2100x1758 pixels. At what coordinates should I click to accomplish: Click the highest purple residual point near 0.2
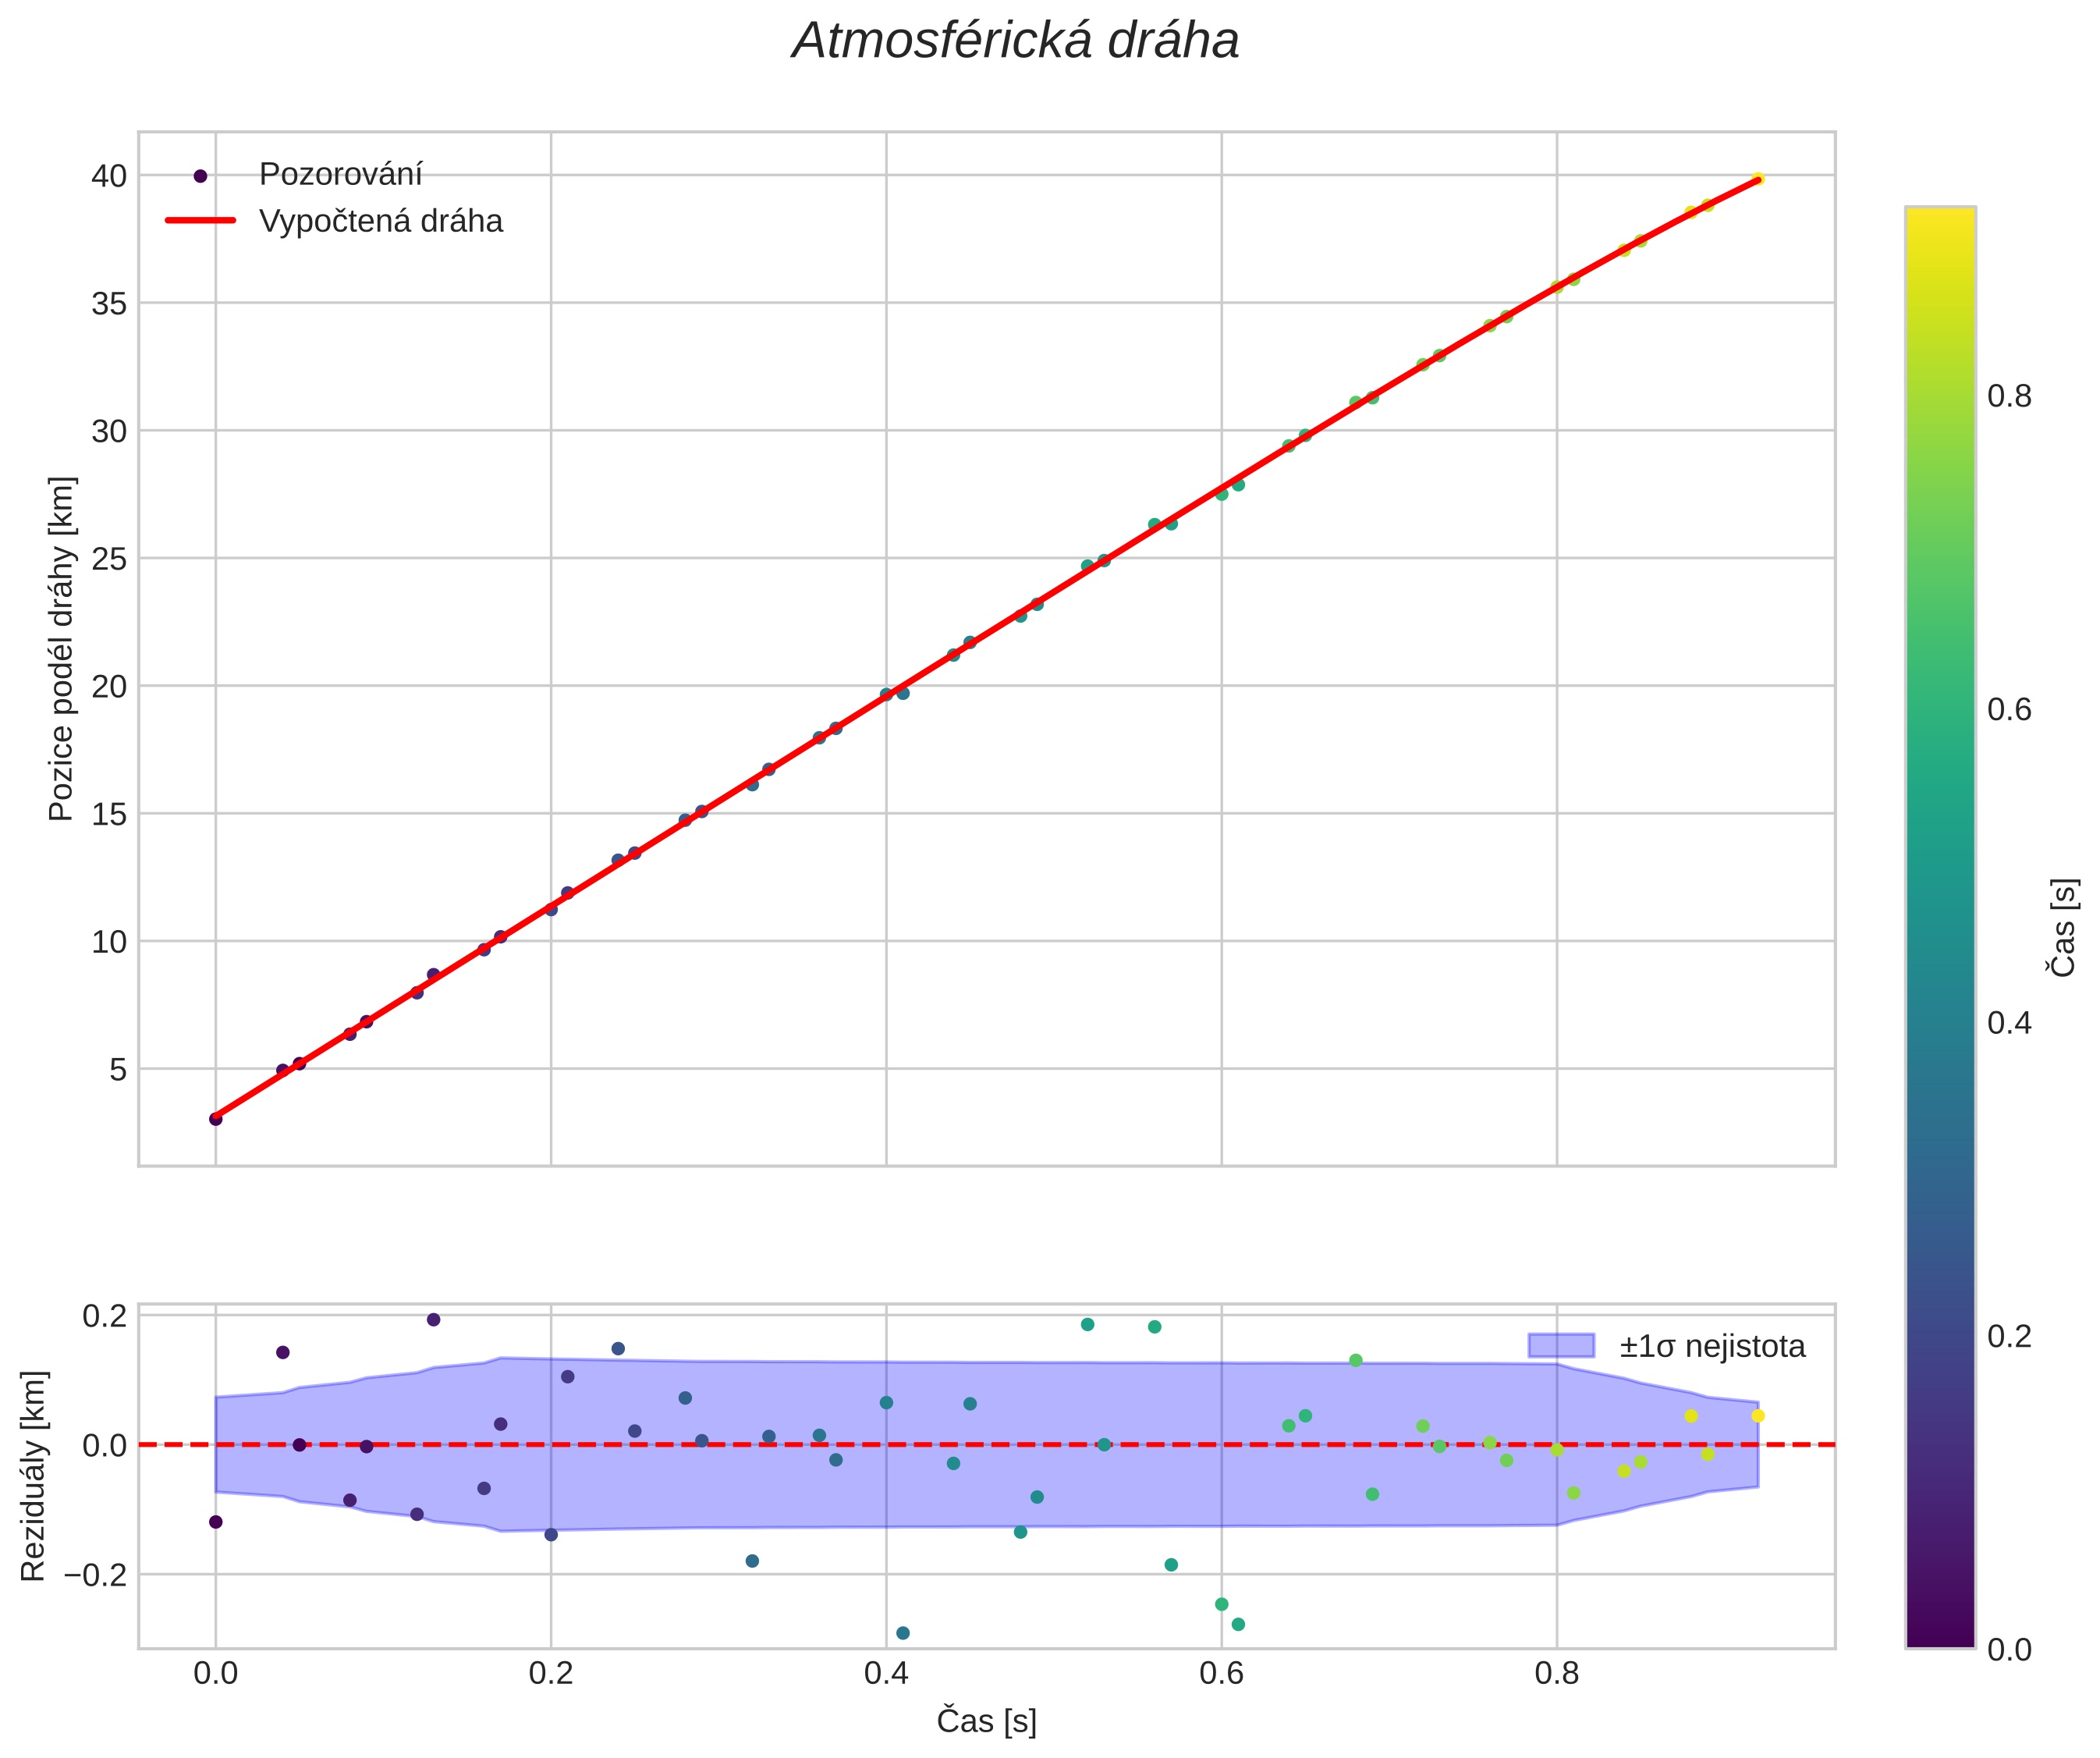click(434, 1320)
